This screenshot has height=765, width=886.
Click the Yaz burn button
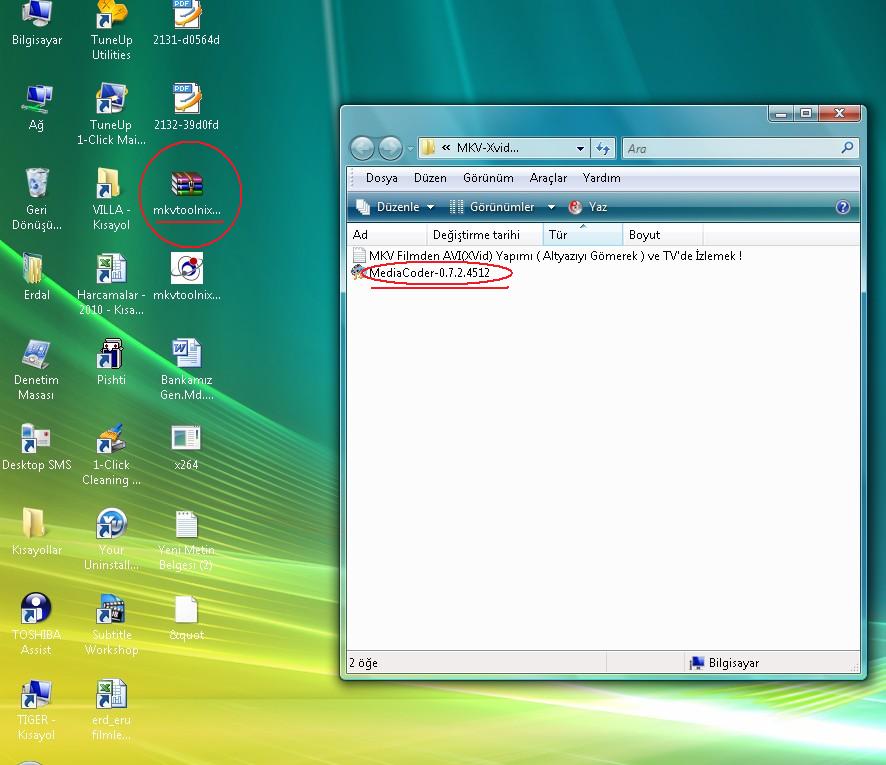pyautogui.click(x=588, y=207)
